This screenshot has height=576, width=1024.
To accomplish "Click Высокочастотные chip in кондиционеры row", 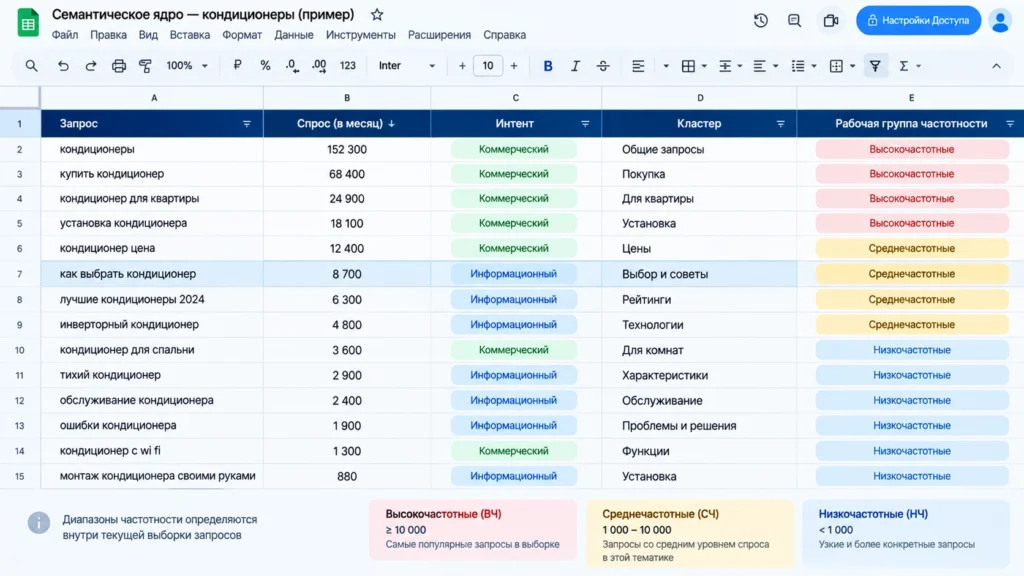I will [912, 150].
